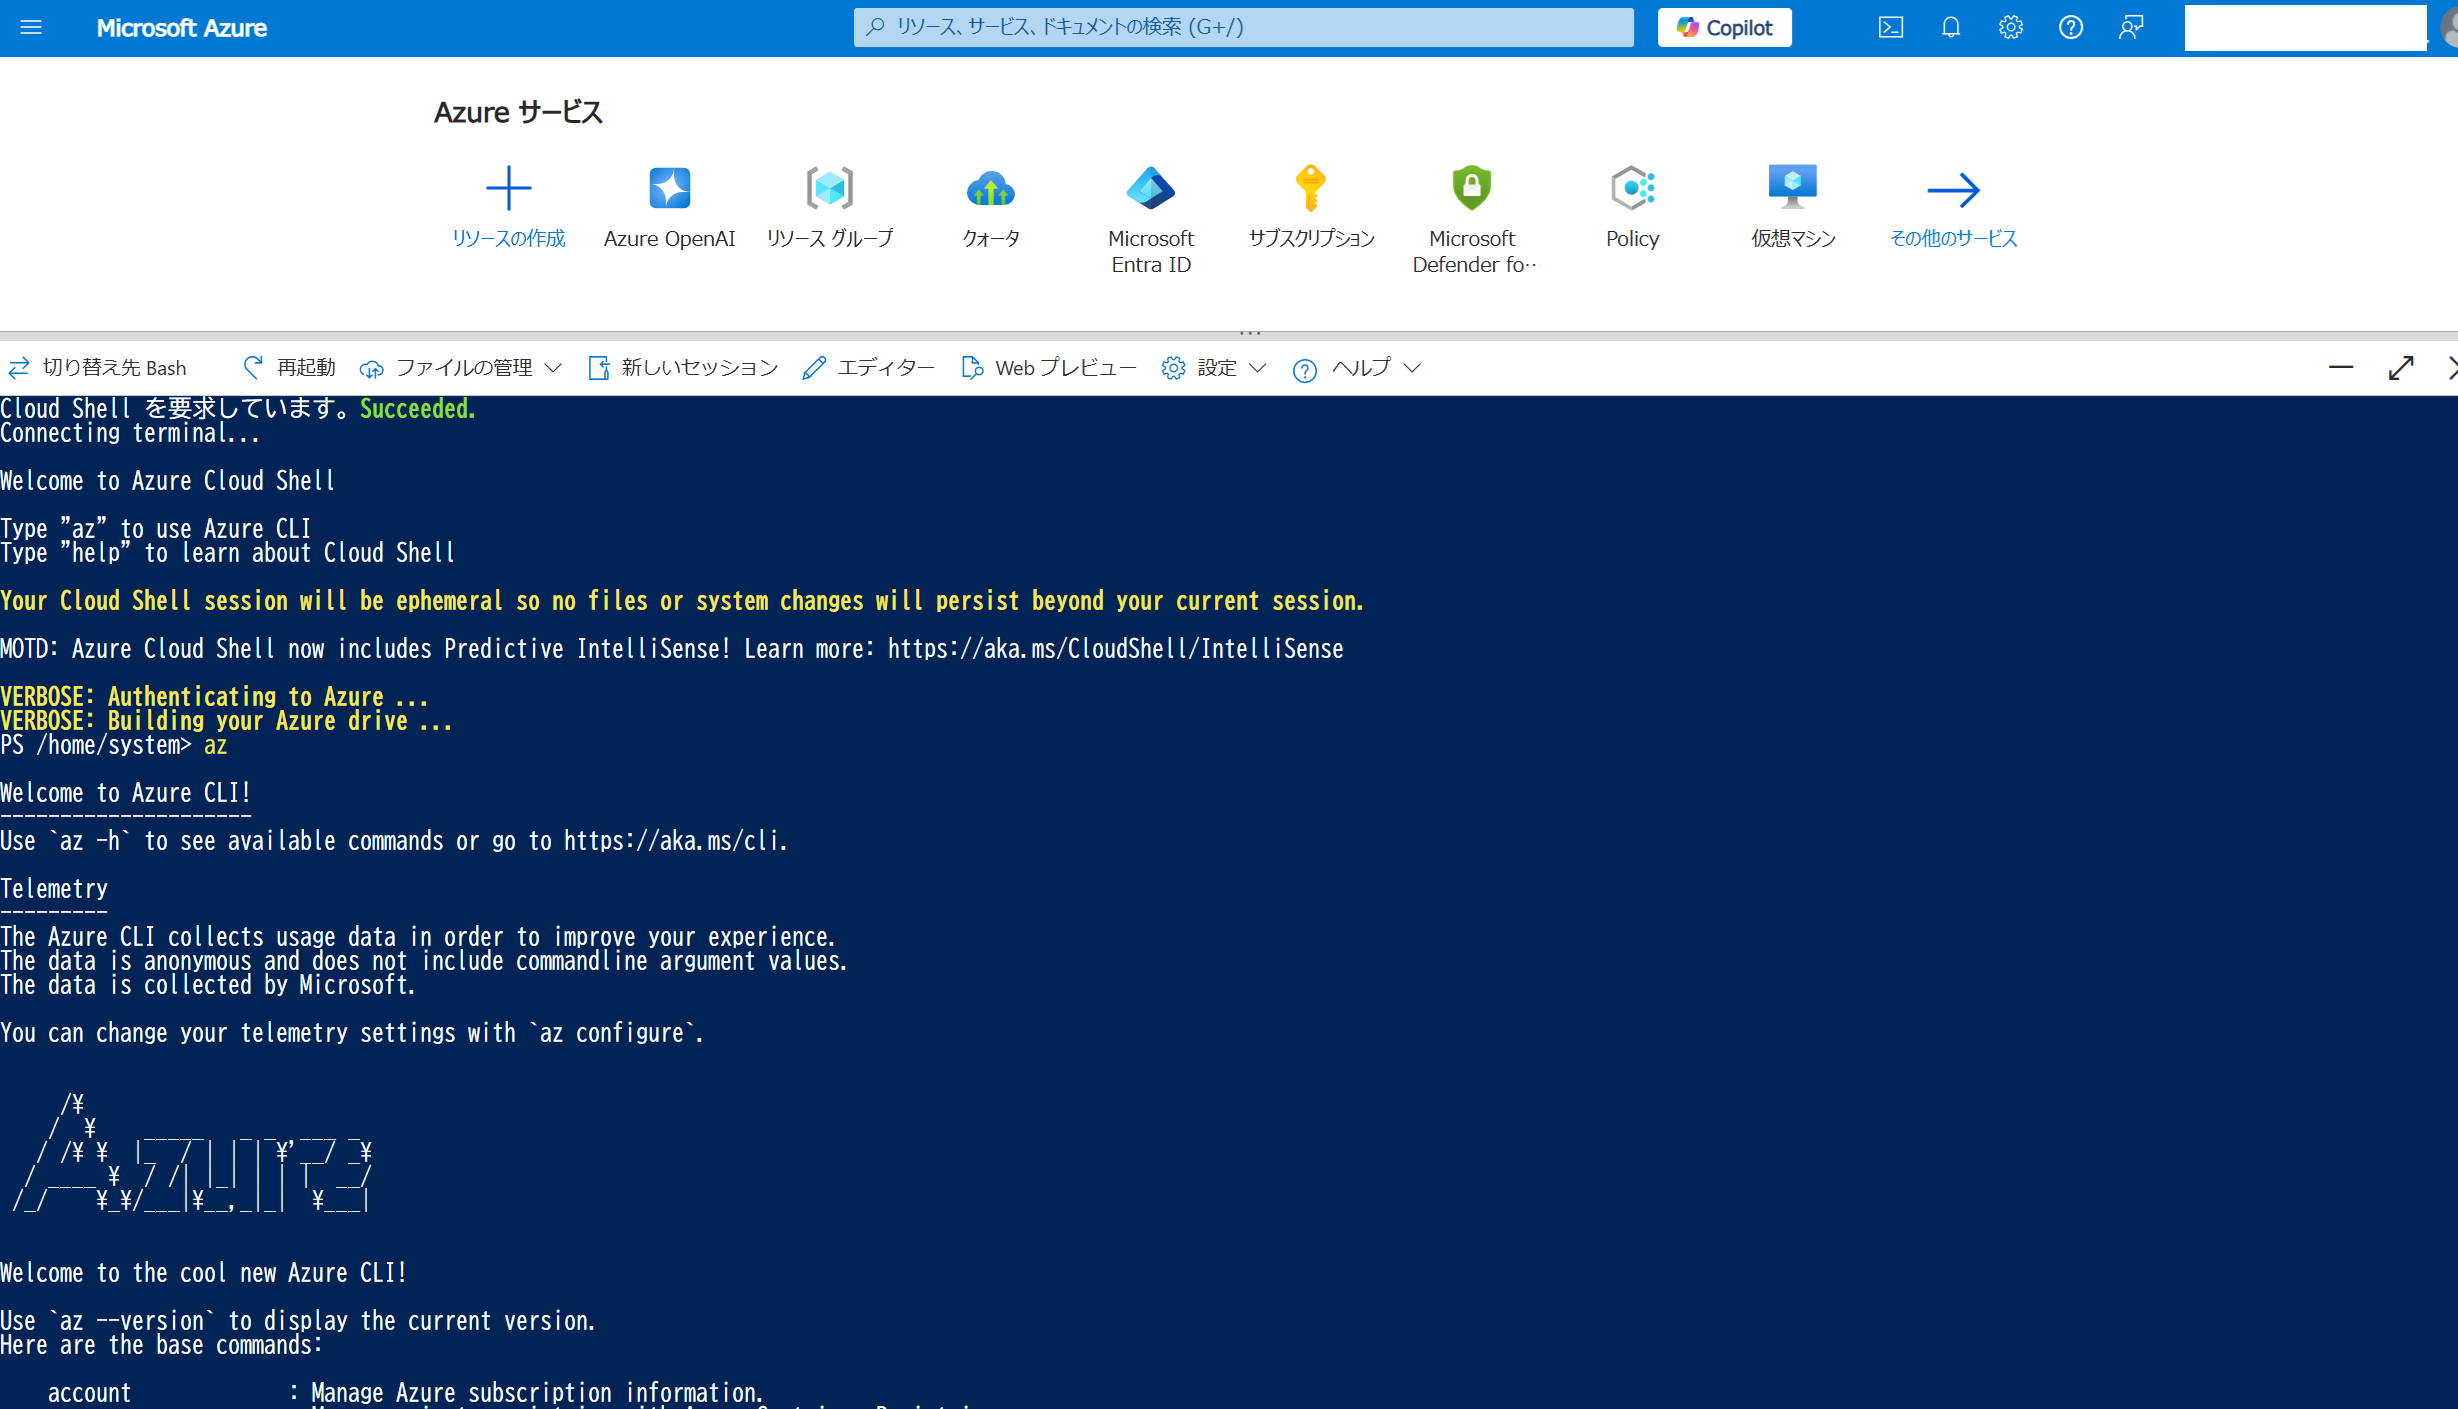Open the hamburger portal menu

click(31, 27)
